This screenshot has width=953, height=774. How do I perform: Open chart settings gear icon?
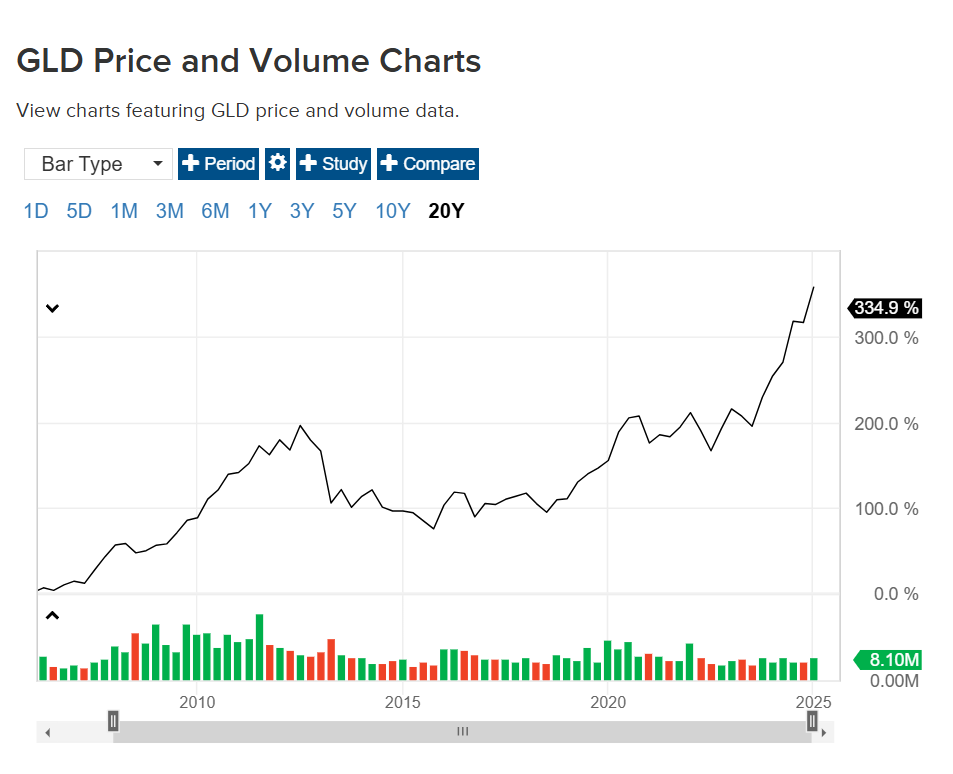(277, 164)
